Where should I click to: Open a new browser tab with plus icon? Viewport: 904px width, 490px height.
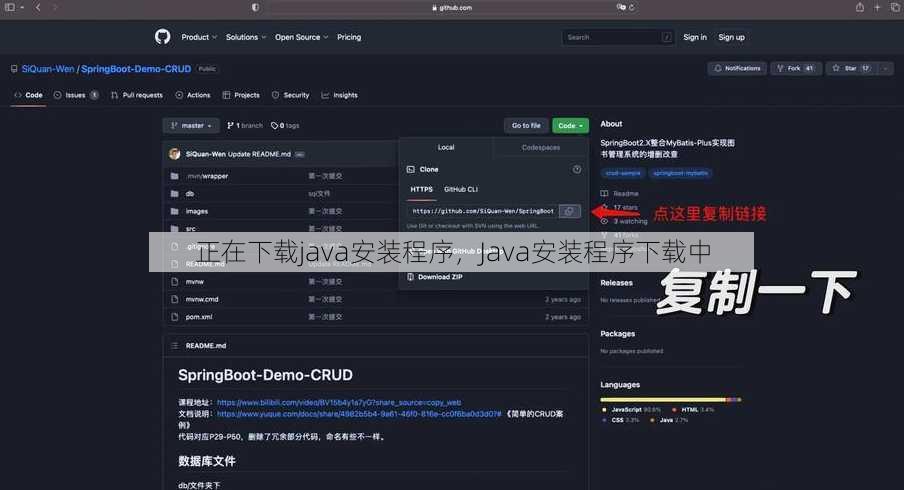pyautogui.click(x=877, y=7)
